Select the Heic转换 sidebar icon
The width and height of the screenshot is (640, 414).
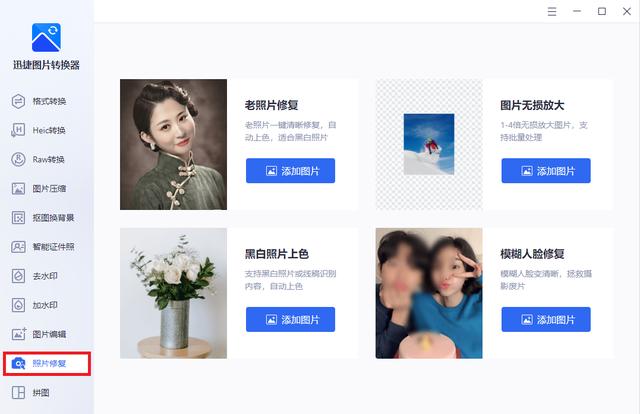[x=18, y=130]
